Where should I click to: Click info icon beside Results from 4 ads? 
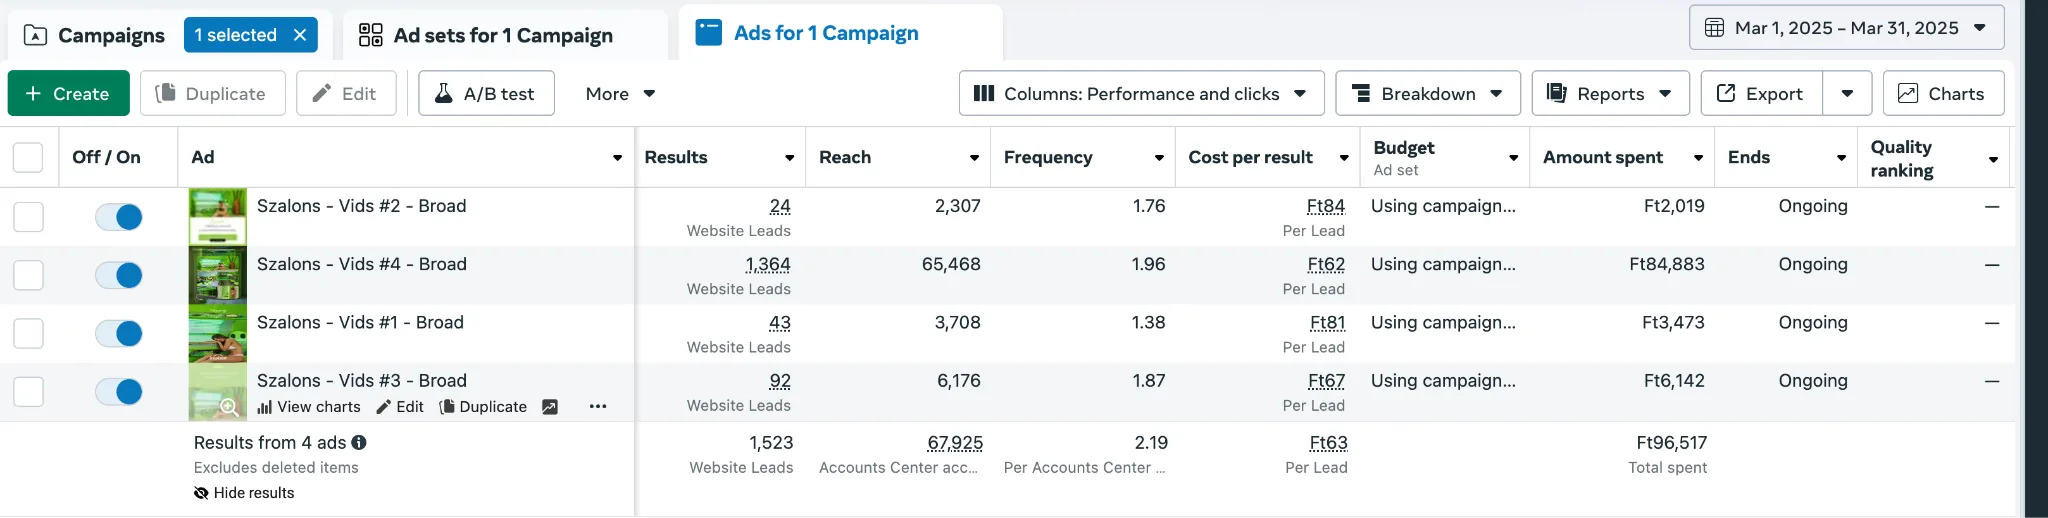(x=359, y=442)
